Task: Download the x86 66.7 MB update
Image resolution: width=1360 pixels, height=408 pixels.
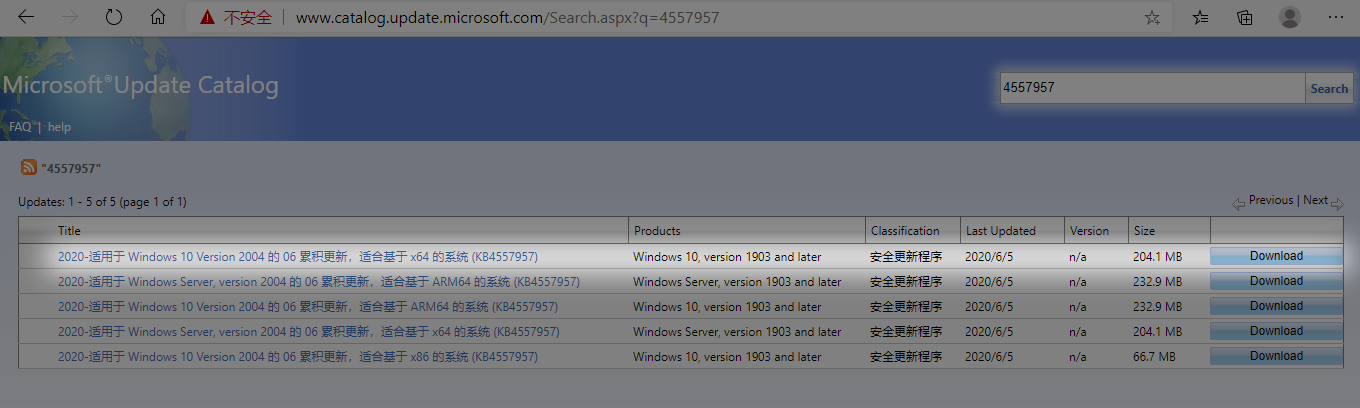Action: pyautogui.click(x=1276, y=356)
